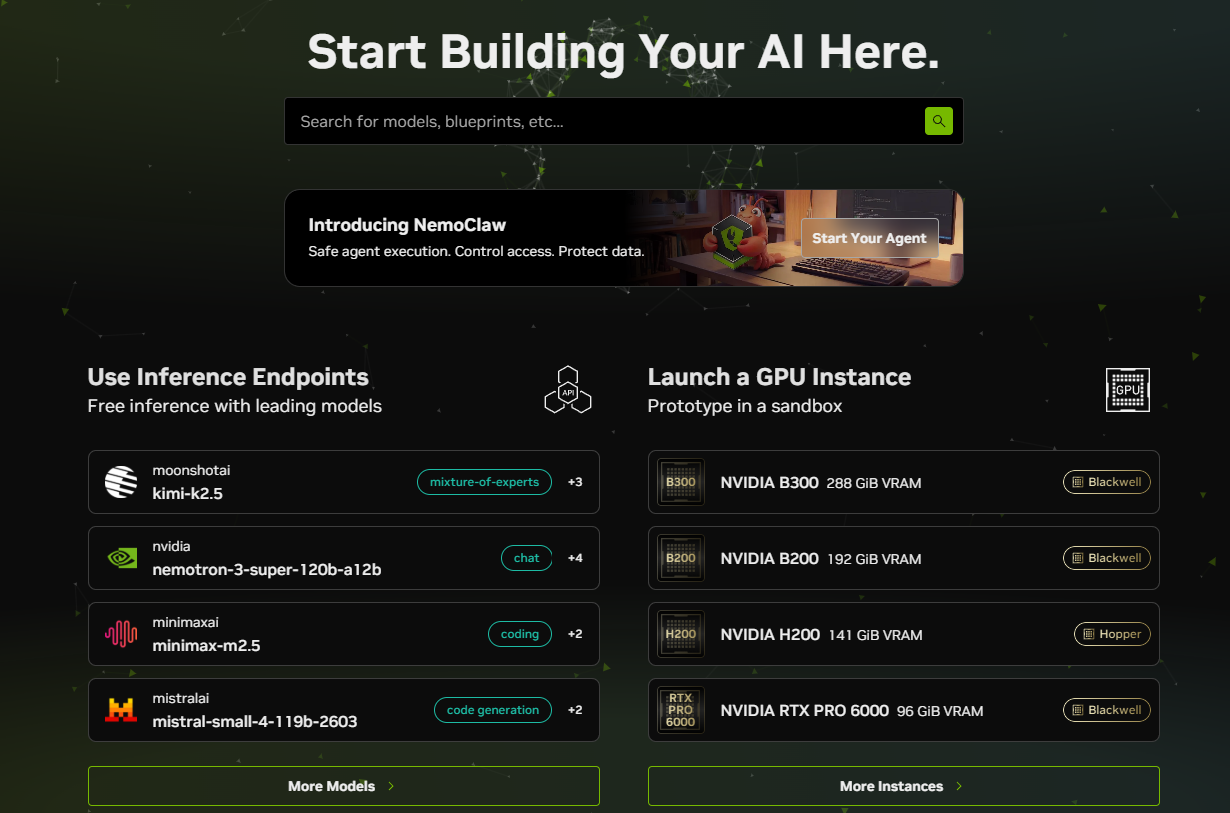Select the mixture-of-experts tag

point(484,482)
